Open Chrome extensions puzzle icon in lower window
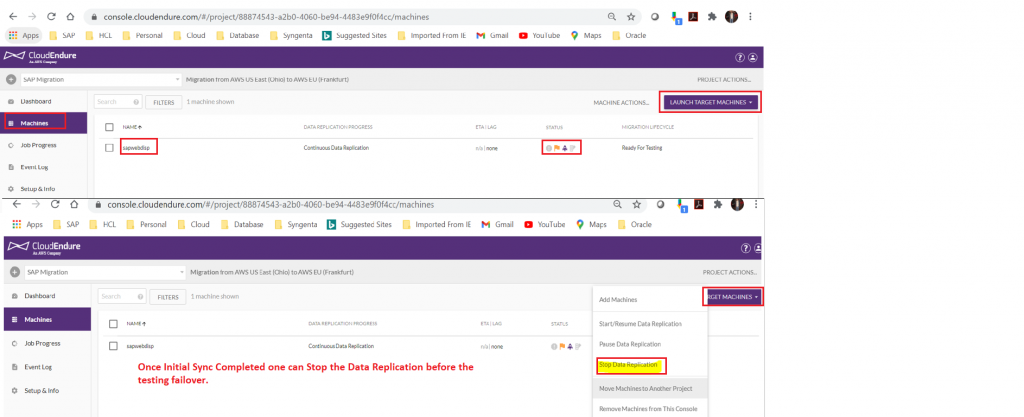 tap(718, 204)
